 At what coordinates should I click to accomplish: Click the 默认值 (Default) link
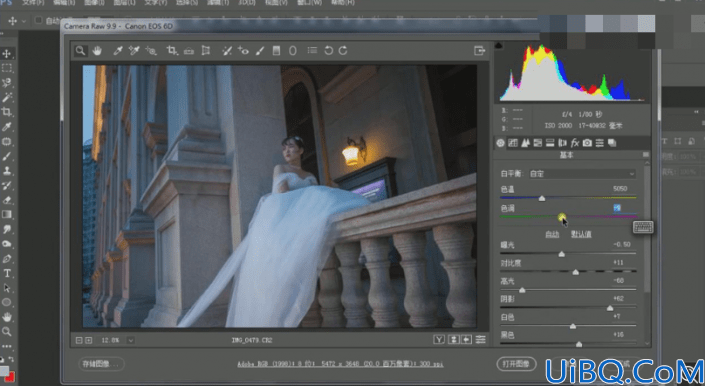click(581, 234)
